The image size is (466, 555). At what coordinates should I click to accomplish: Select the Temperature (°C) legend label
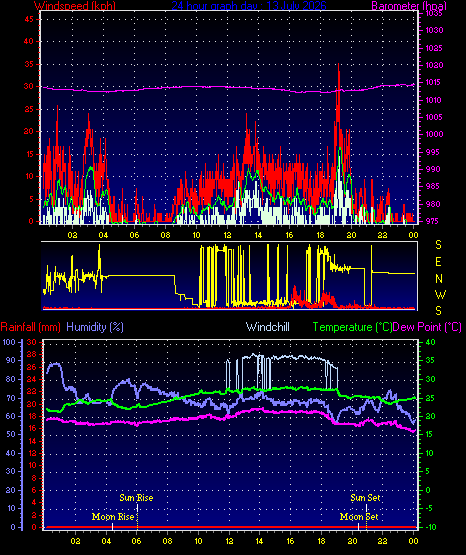pyautogui.click(x=352, y=327)
